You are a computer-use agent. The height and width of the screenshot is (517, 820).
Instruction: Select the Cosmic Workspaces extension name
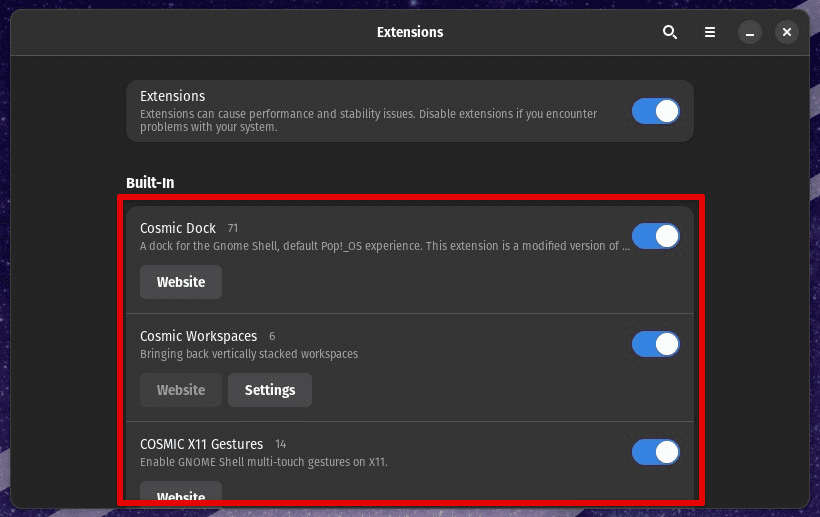198,336
